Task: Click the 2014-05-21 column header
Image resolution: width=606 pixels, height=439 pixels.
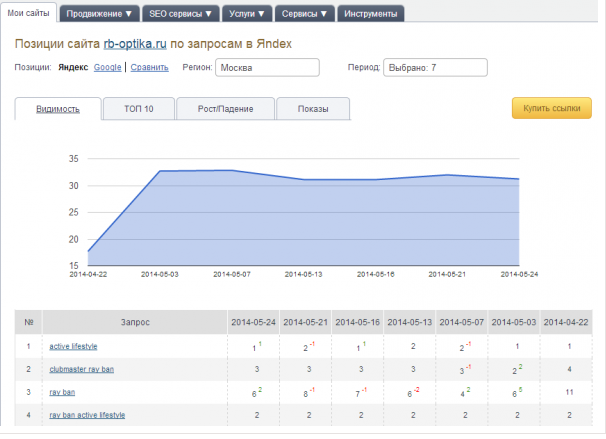Action: pyautogui.click(x=305, y=322)
